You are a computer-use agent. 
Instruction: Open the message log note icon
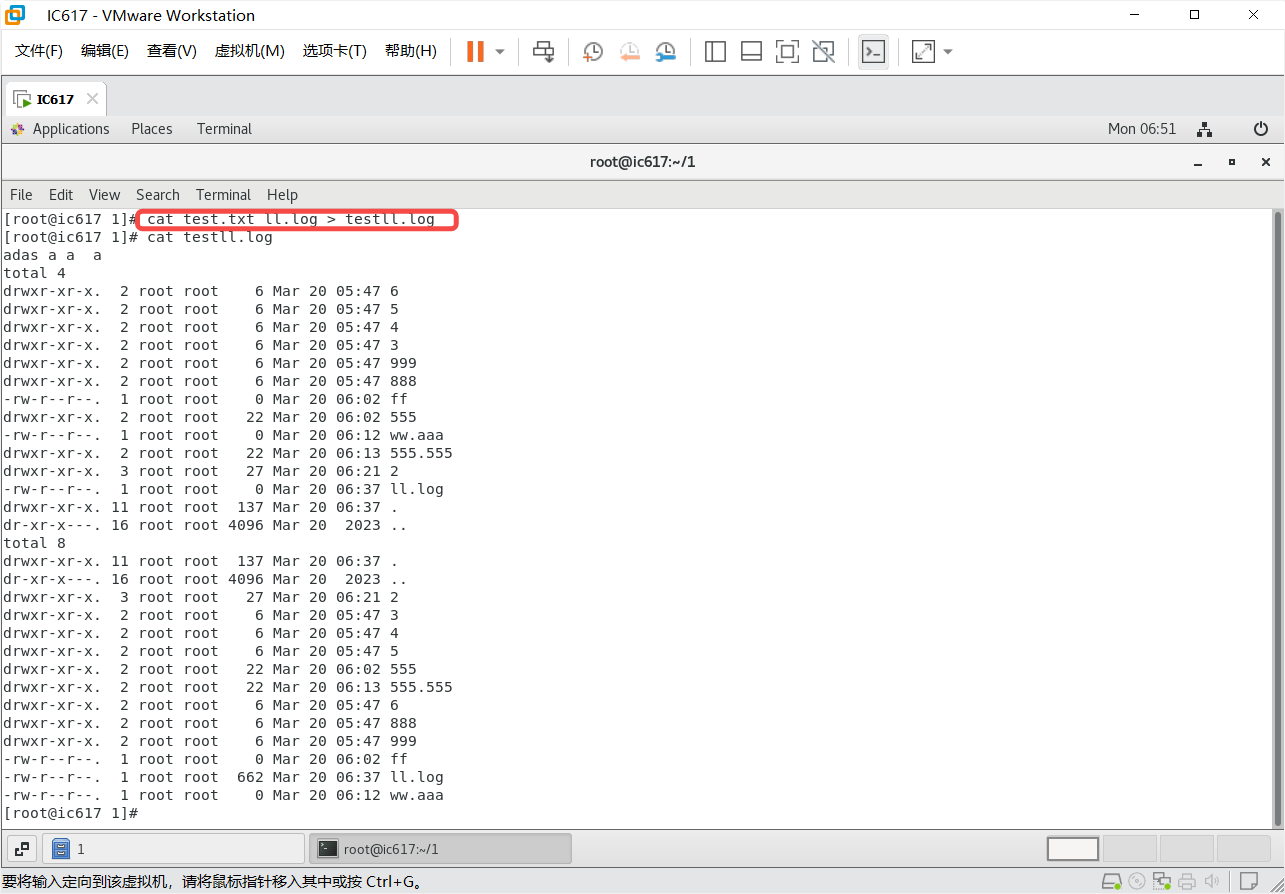[x=1249, y=882]
